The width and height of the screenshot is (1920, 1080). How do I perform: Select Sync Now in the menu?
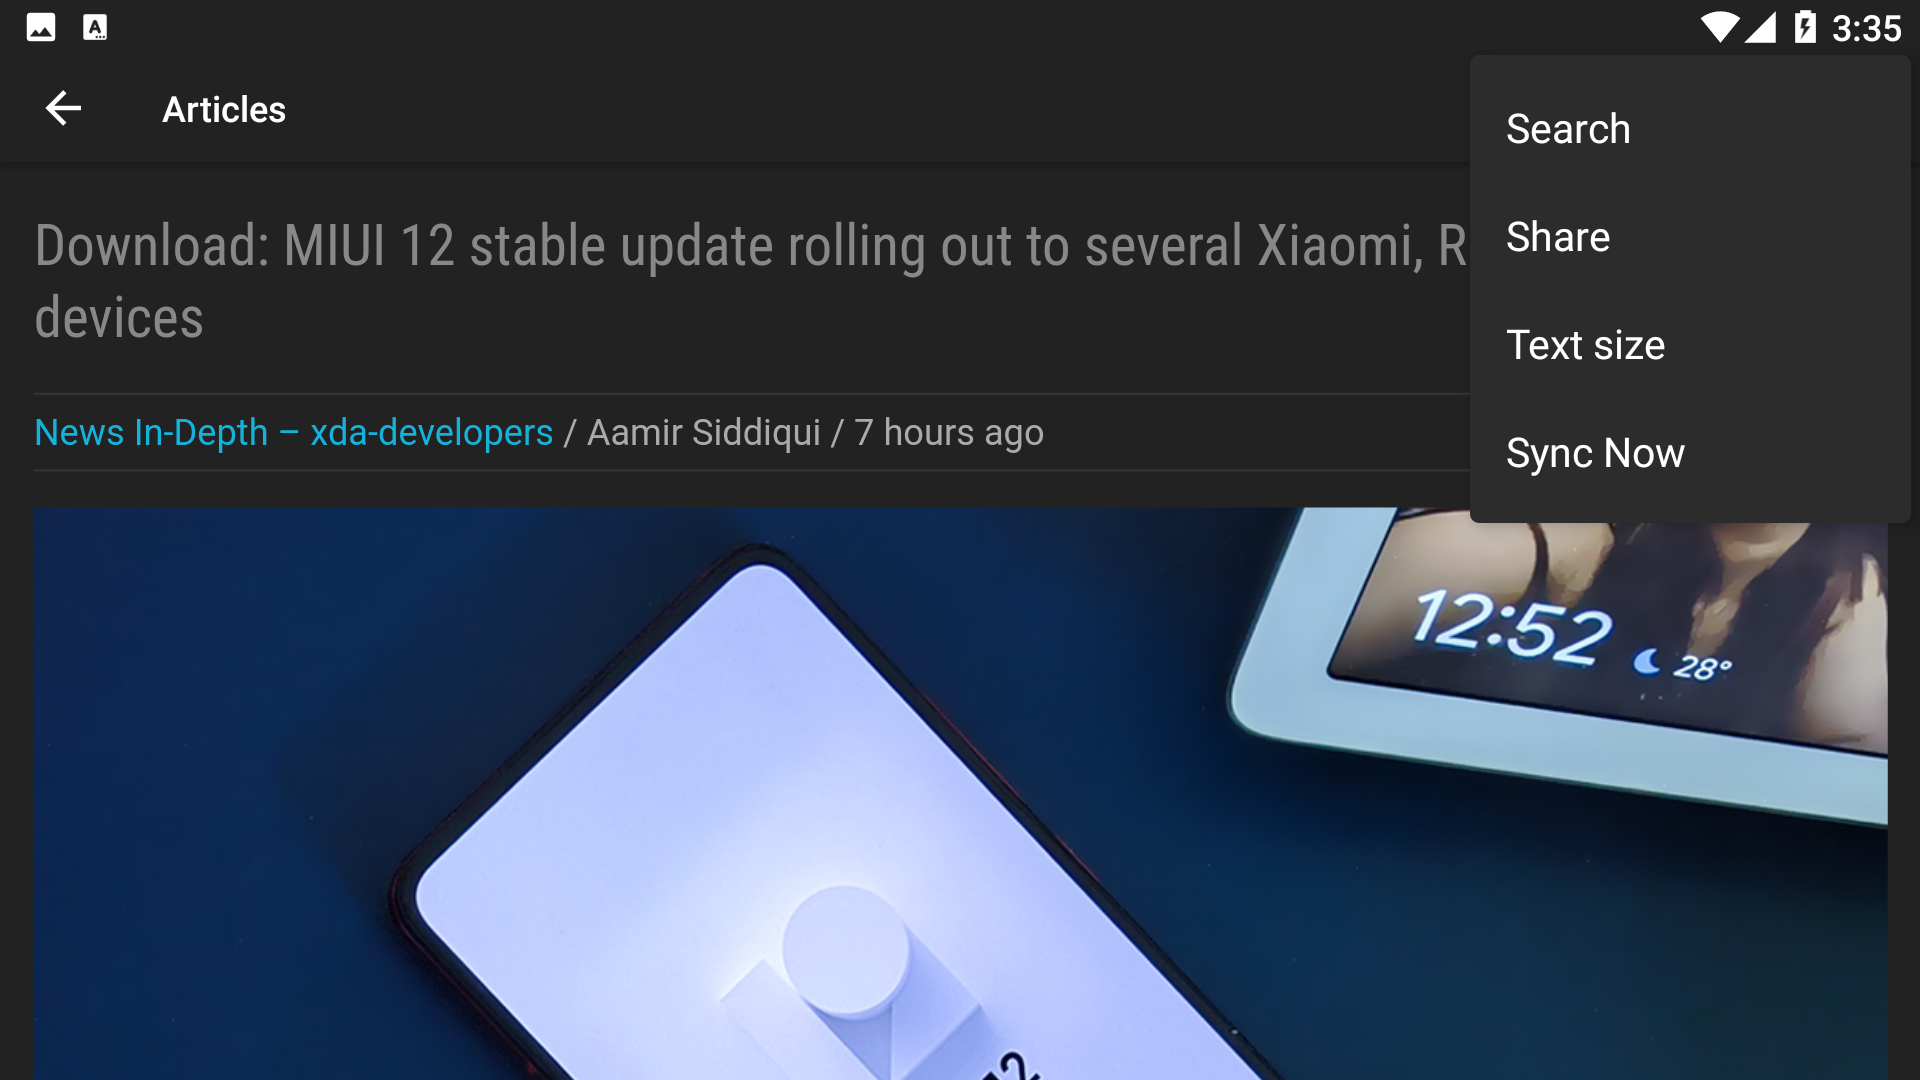pos(1690,453)
